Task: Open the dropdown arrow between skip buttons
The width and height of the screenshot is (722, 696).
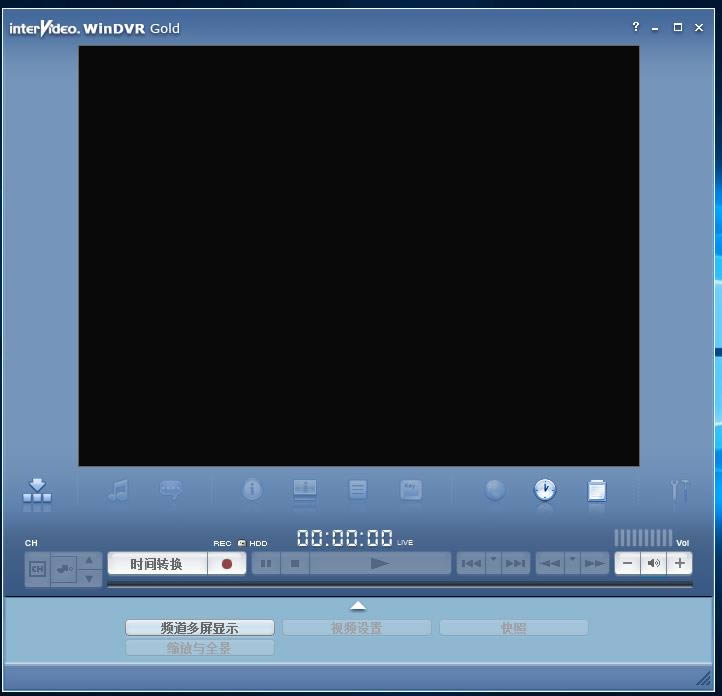Action: [493, 562]
